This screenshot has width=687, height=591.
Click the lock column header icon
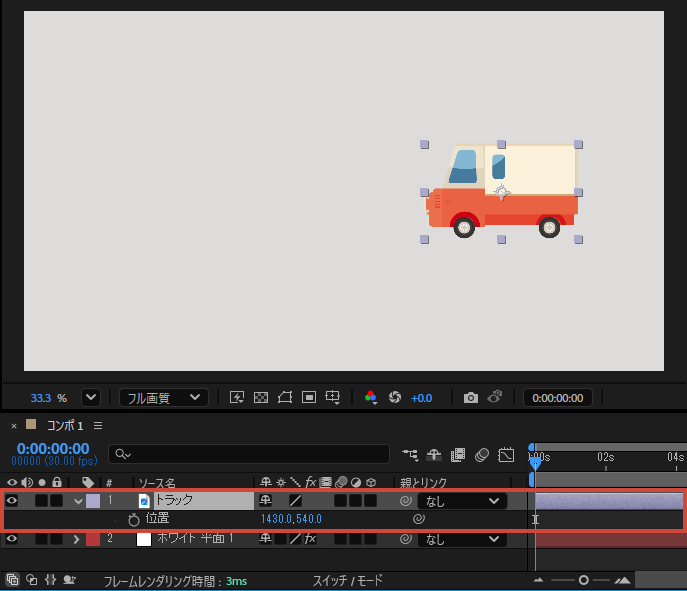[x=57, y=482]
